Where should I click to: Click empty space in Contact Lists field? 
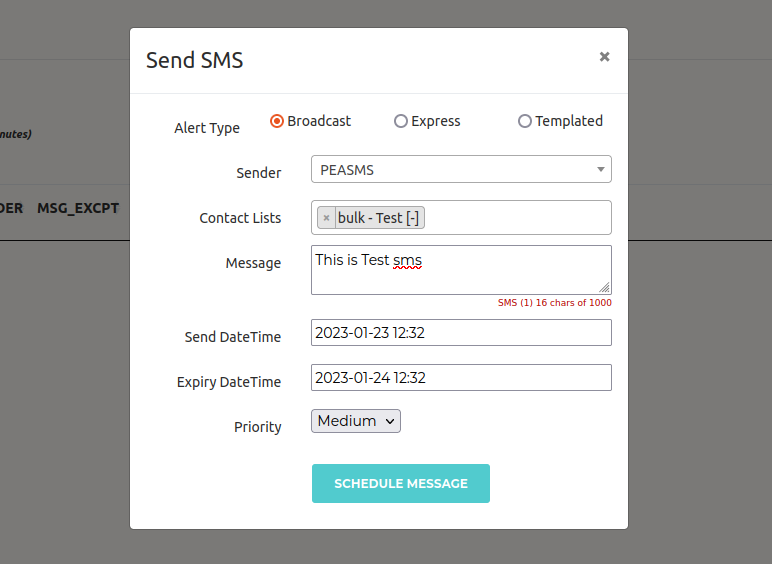click(520, 218)
